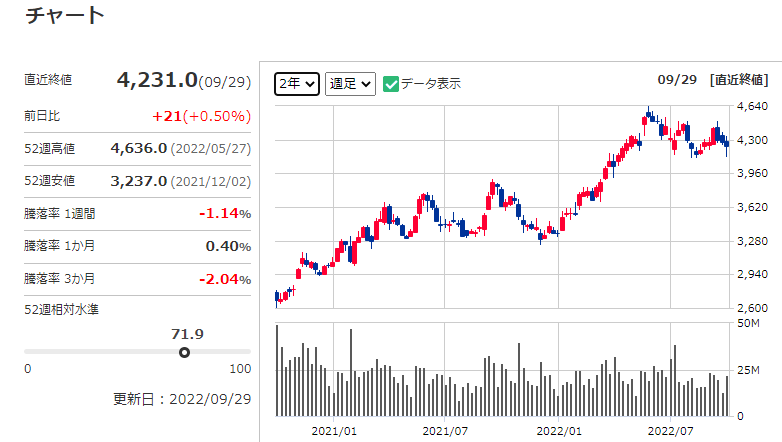Click the チャート heading
Viewport: 782px width, 442px height.
[x=65, y=15]
